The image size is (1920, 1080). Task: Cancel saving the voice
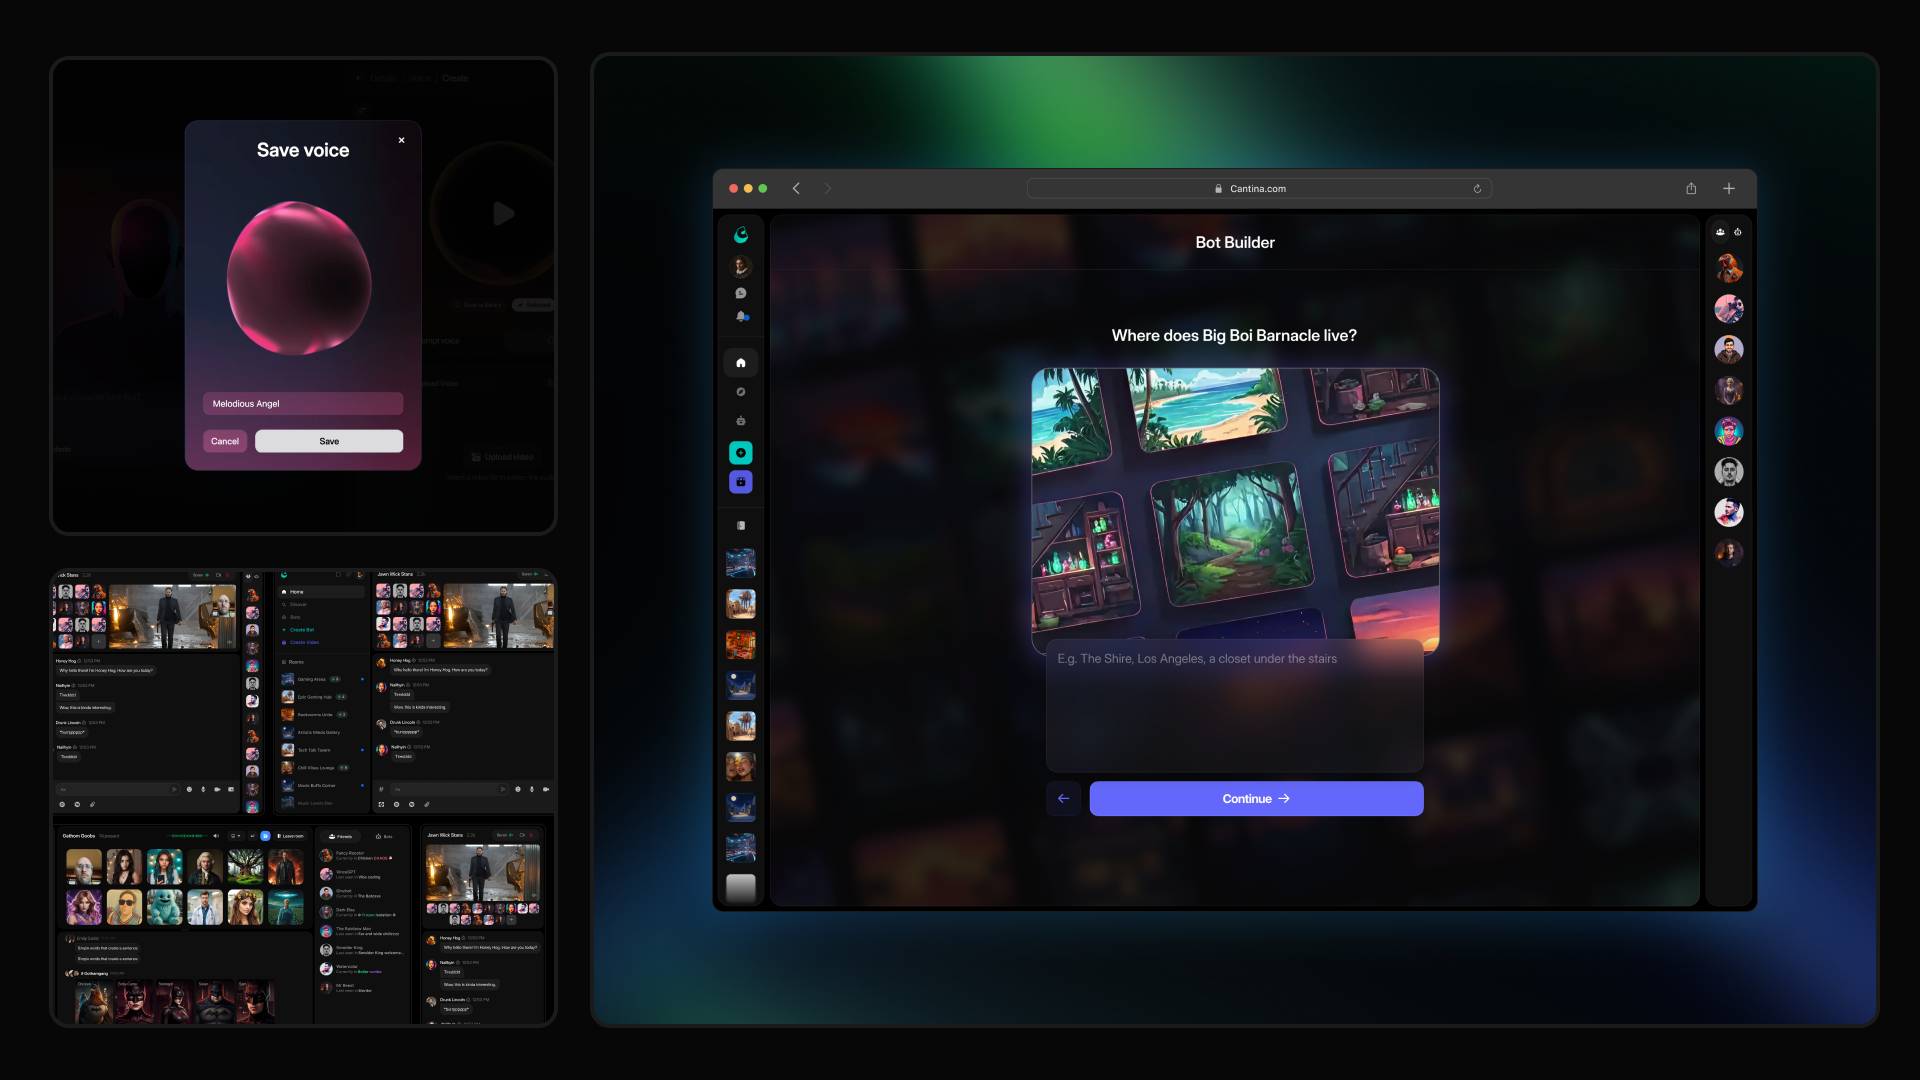click(225, 441)
